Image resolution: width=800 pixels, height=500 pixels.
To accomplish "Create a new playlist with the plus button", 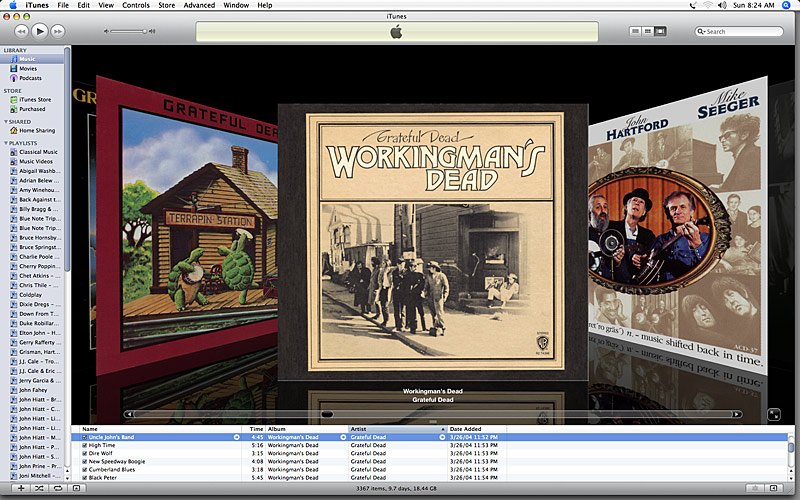I will click(x=21, y=488).
